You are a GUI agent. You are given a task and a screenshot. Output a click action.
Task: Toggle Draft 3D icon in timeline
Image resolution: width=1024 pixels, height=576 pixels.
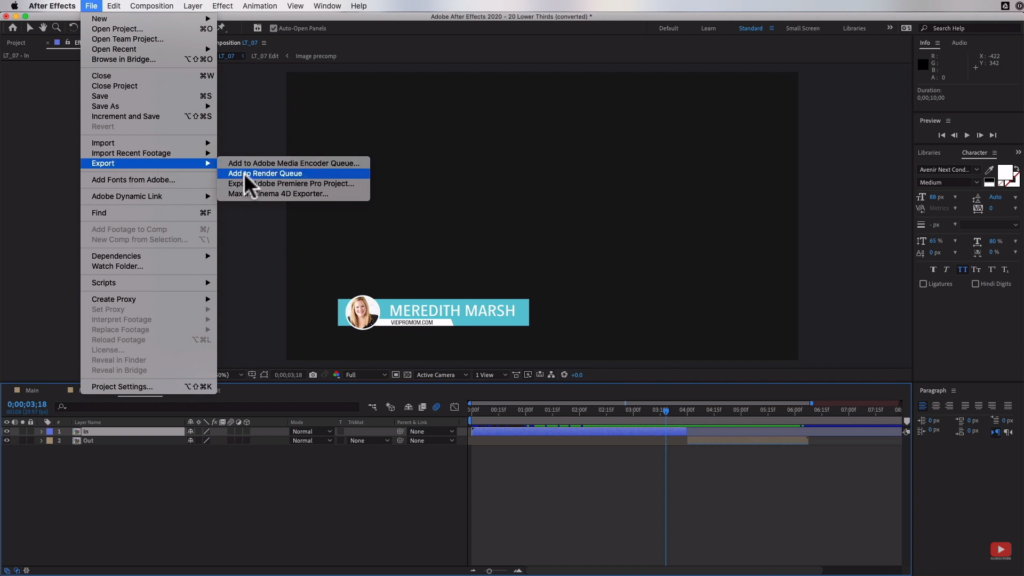point(391,407)
